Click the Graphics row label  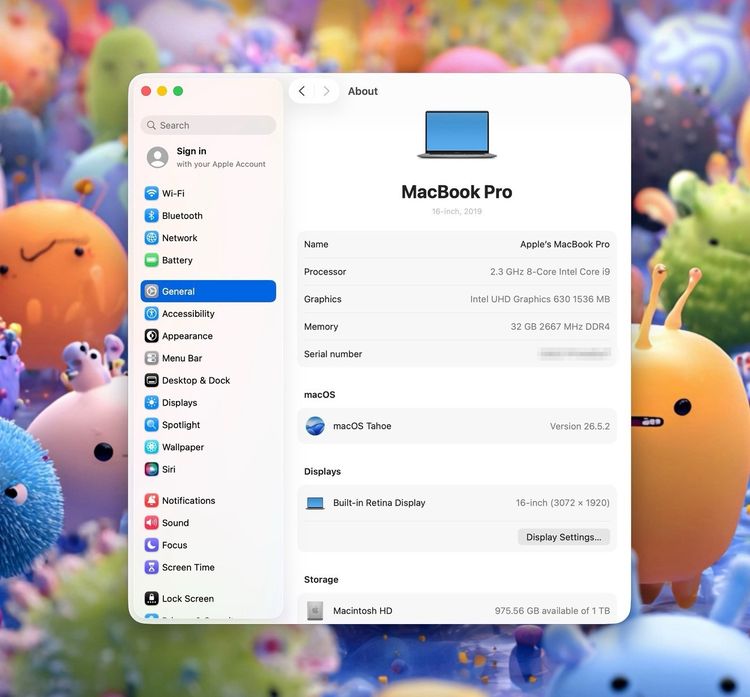tap(322, 299)
